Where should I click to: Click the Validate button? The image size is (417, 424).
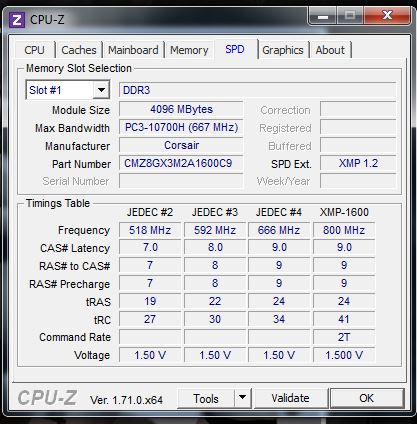290,398
